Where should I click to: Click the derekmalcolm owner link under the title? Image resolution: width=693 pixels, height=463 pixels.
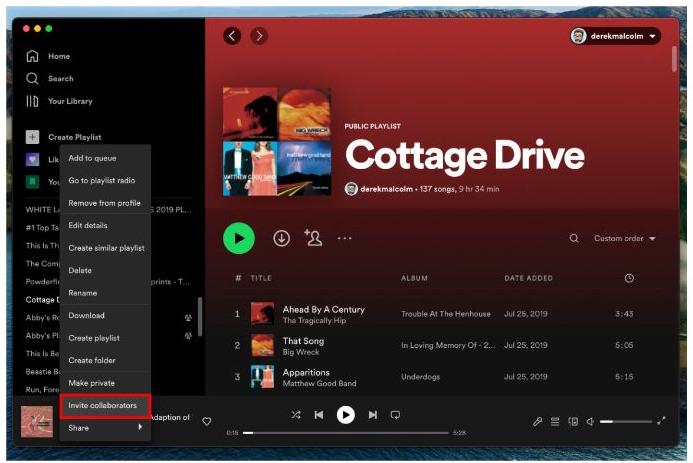pos(386,189)
